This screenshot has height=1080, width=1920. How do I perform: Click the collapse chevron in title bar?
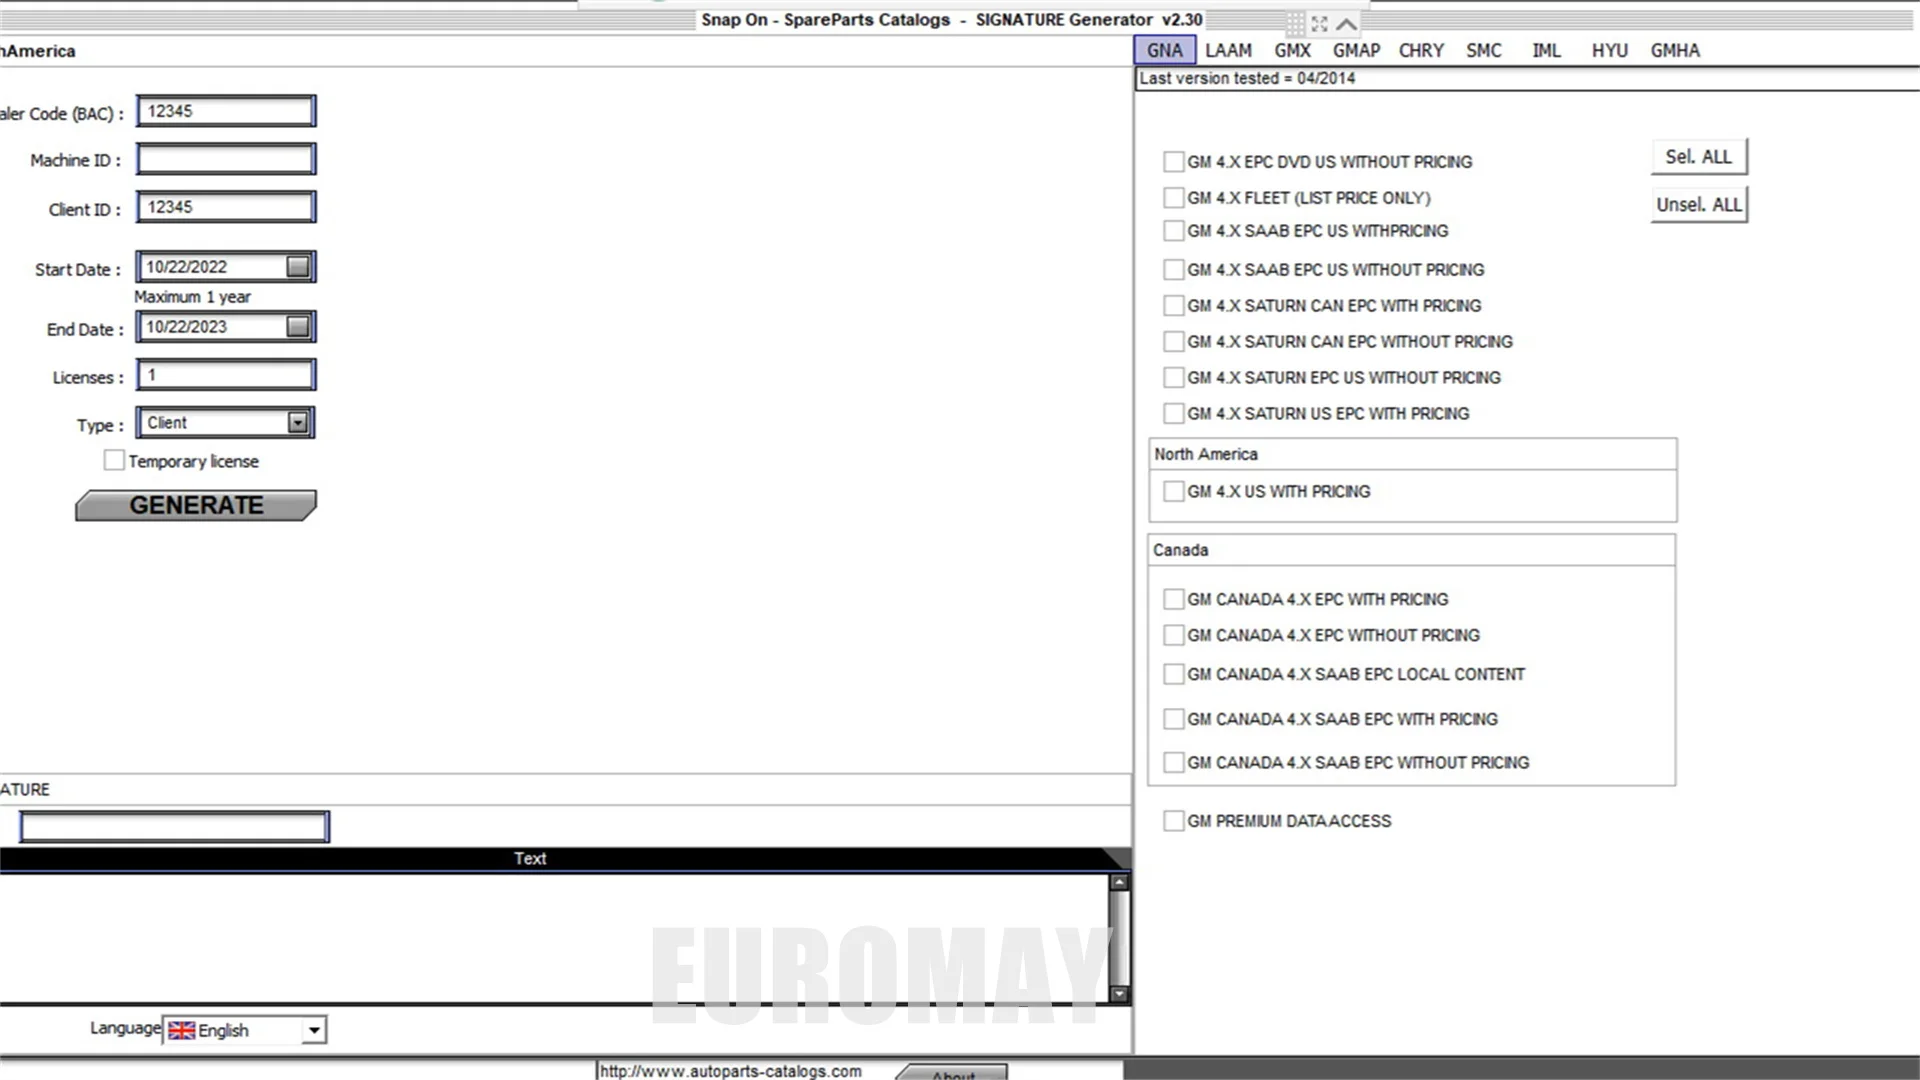click(1347, 24)
